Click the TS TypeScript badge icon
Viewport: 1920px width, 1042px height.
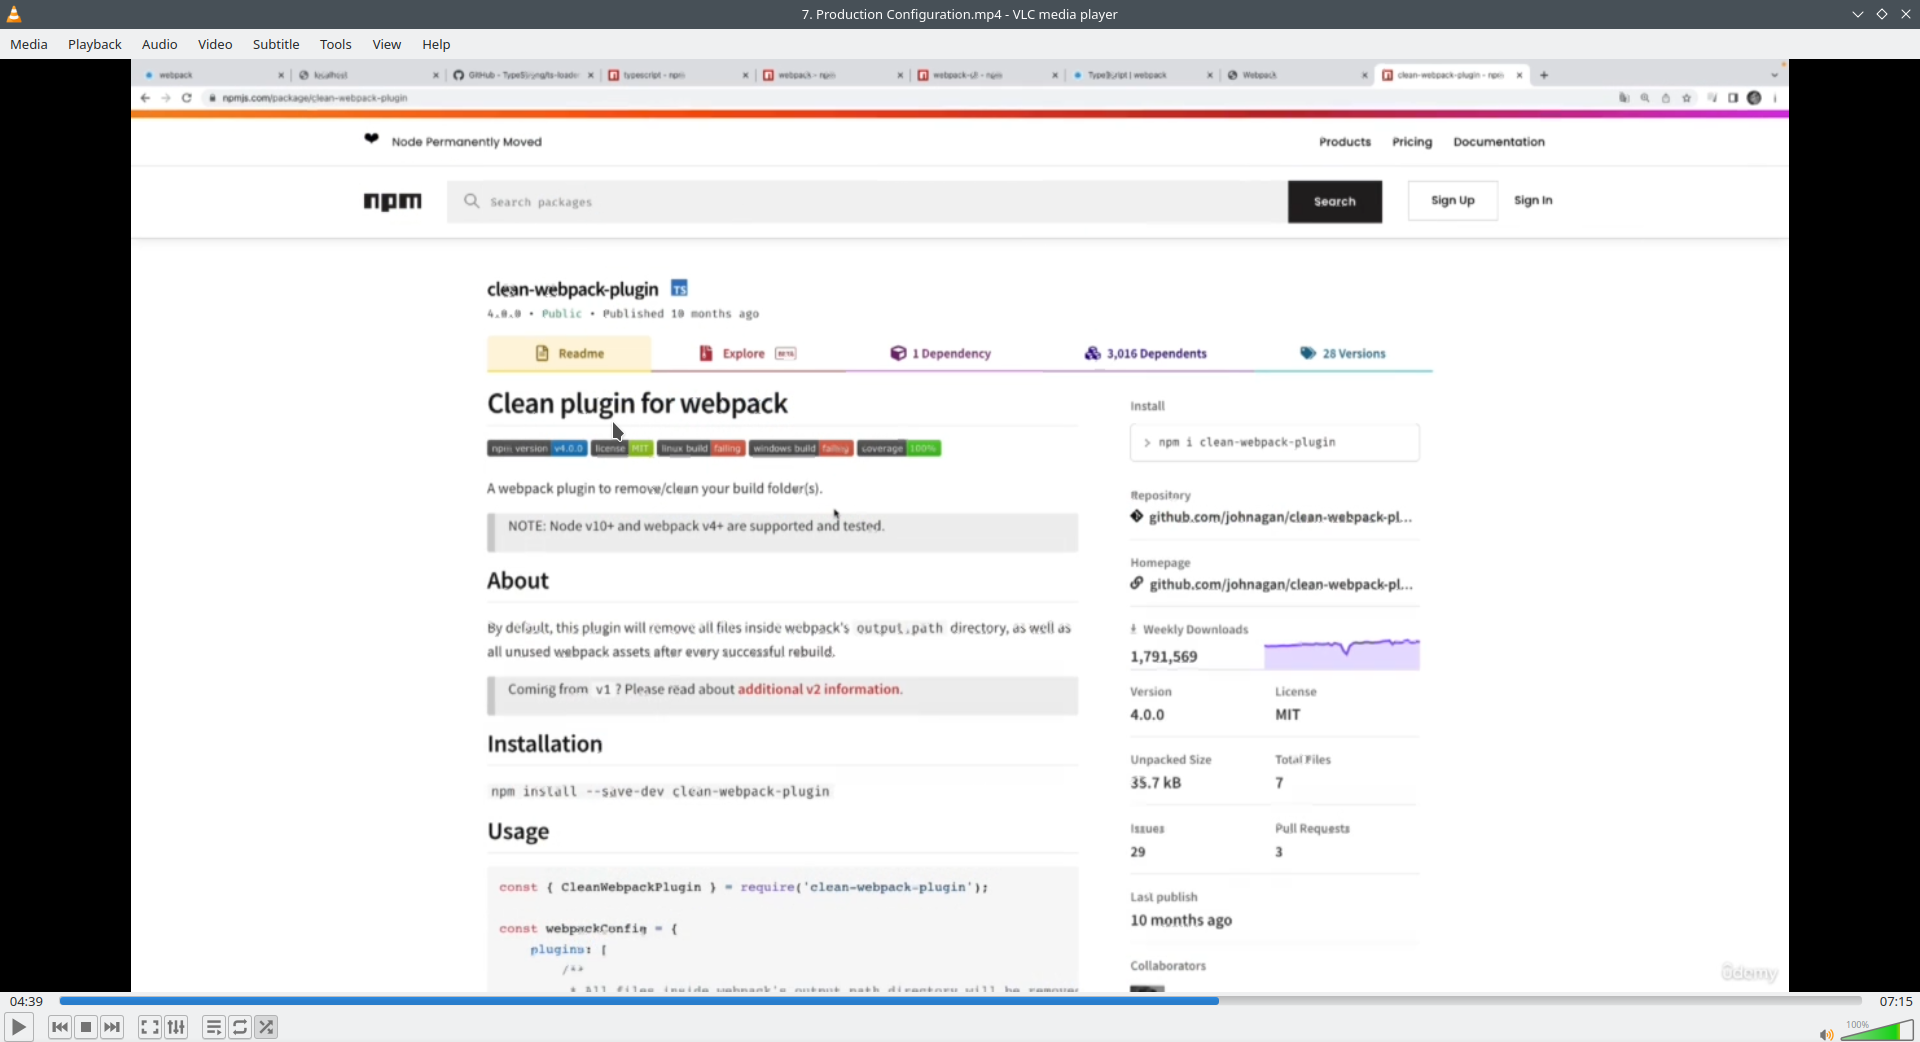(x=679, y=289)
